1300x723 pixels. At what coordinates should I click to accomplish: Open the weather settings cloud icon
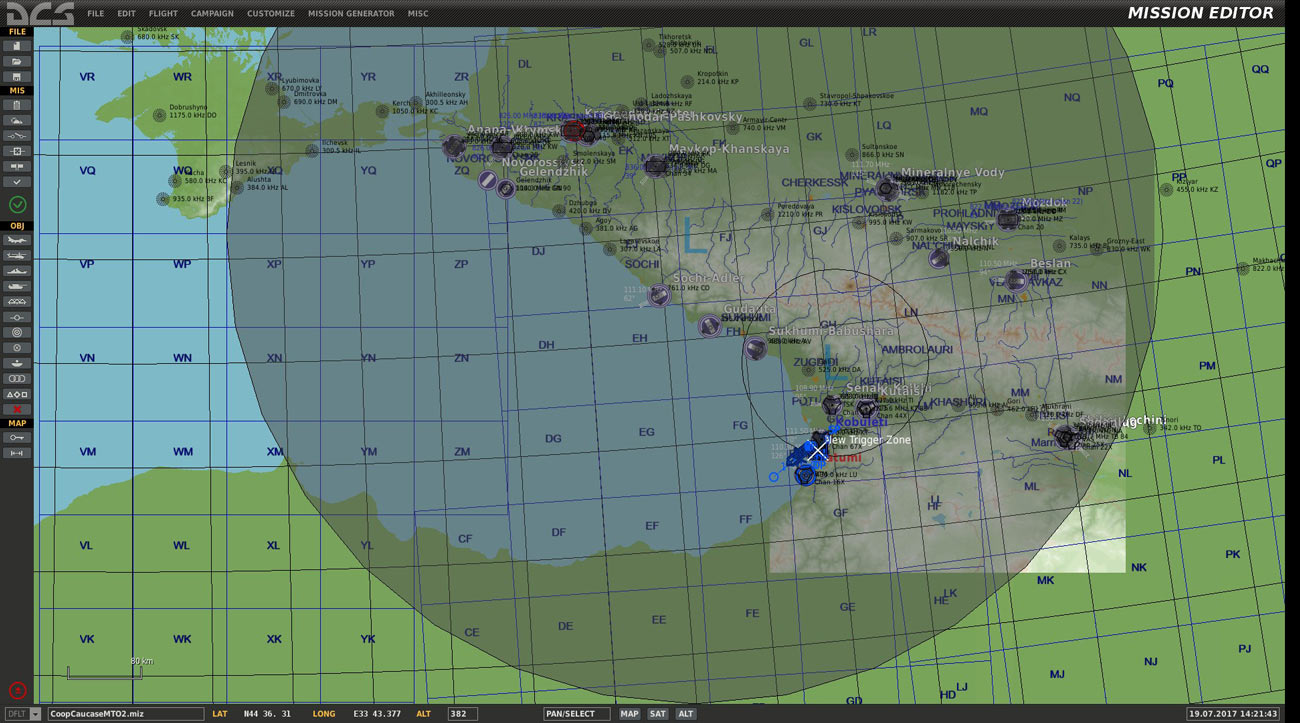[x=17, y=120]
